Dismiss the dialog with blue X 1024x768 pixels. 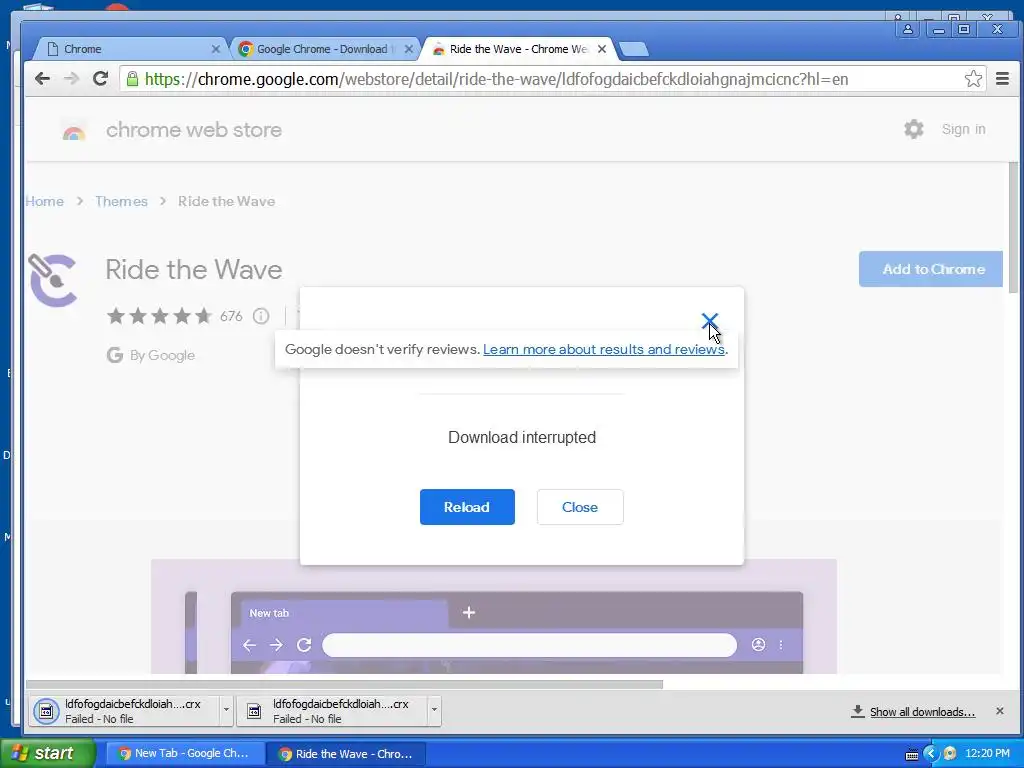tap(709, 321)
